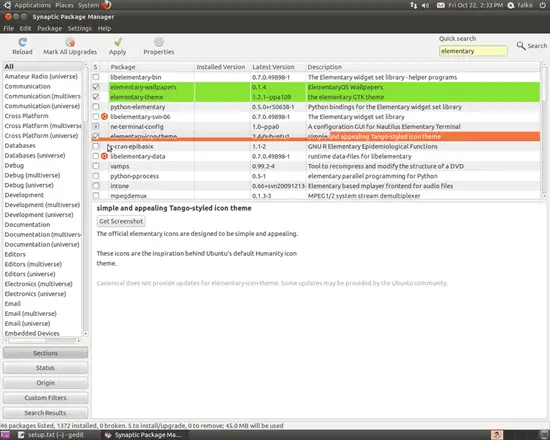
Task: Click the Apply checkmark icon
Action: click(x=118, y=42)
